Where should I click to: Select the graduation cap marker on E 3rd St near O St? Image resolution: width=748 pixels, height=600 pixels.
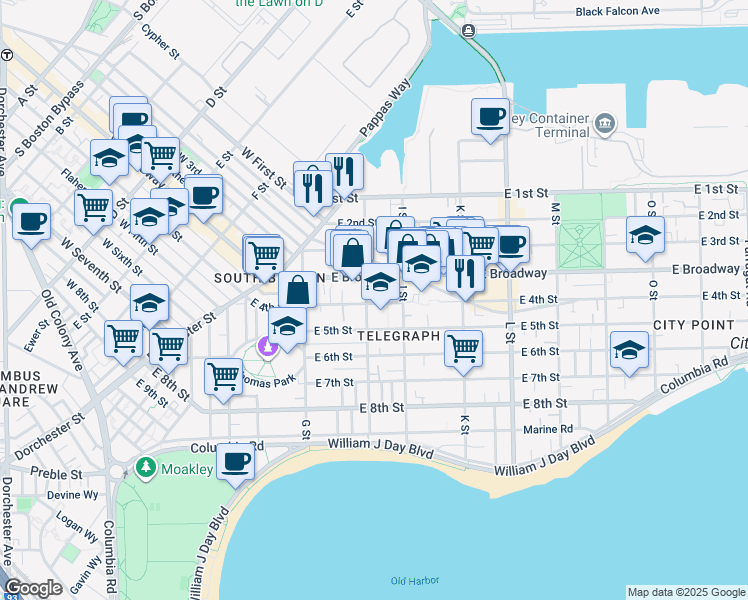pos(645,236)
